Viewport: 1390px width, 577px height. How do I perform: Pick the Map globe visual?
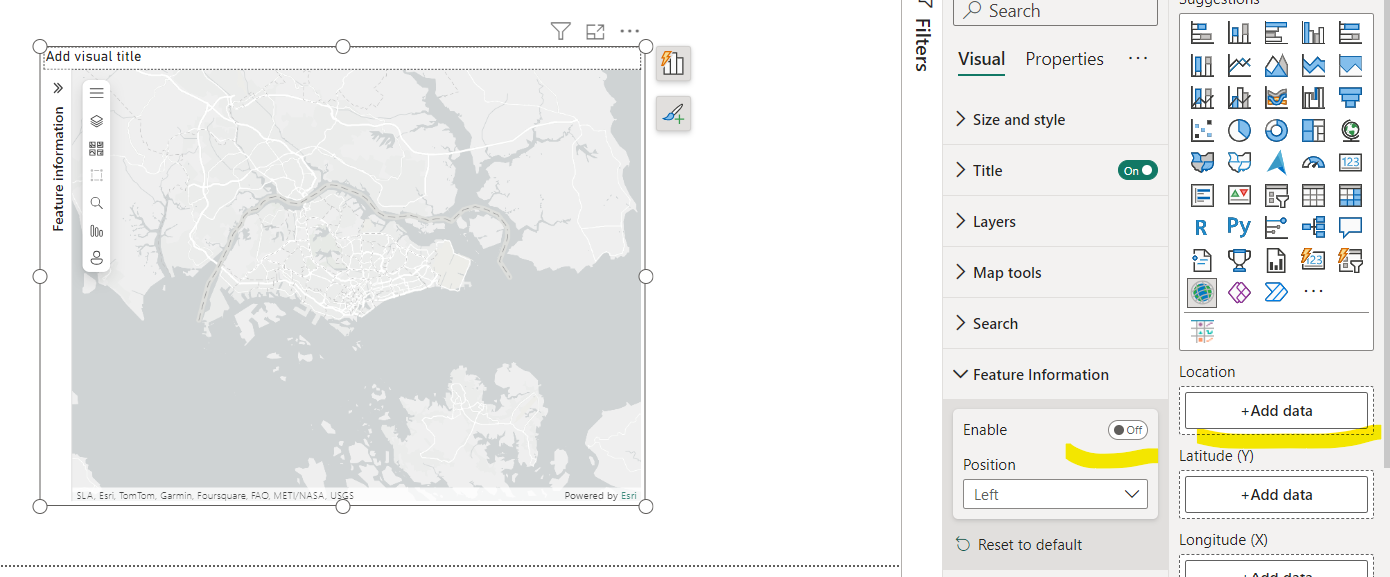pyautogui.click(x=1350, y=131)
